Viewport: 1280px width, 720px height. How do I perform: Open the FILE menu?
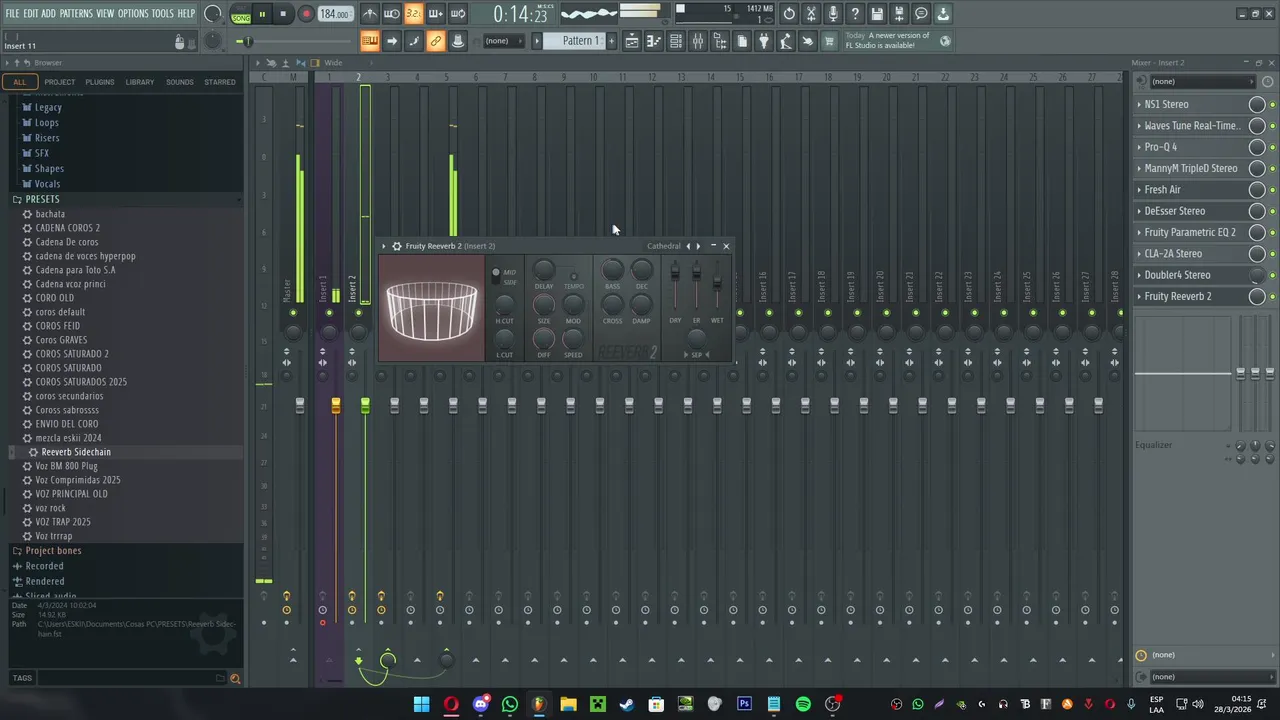[x=12, y=13]
